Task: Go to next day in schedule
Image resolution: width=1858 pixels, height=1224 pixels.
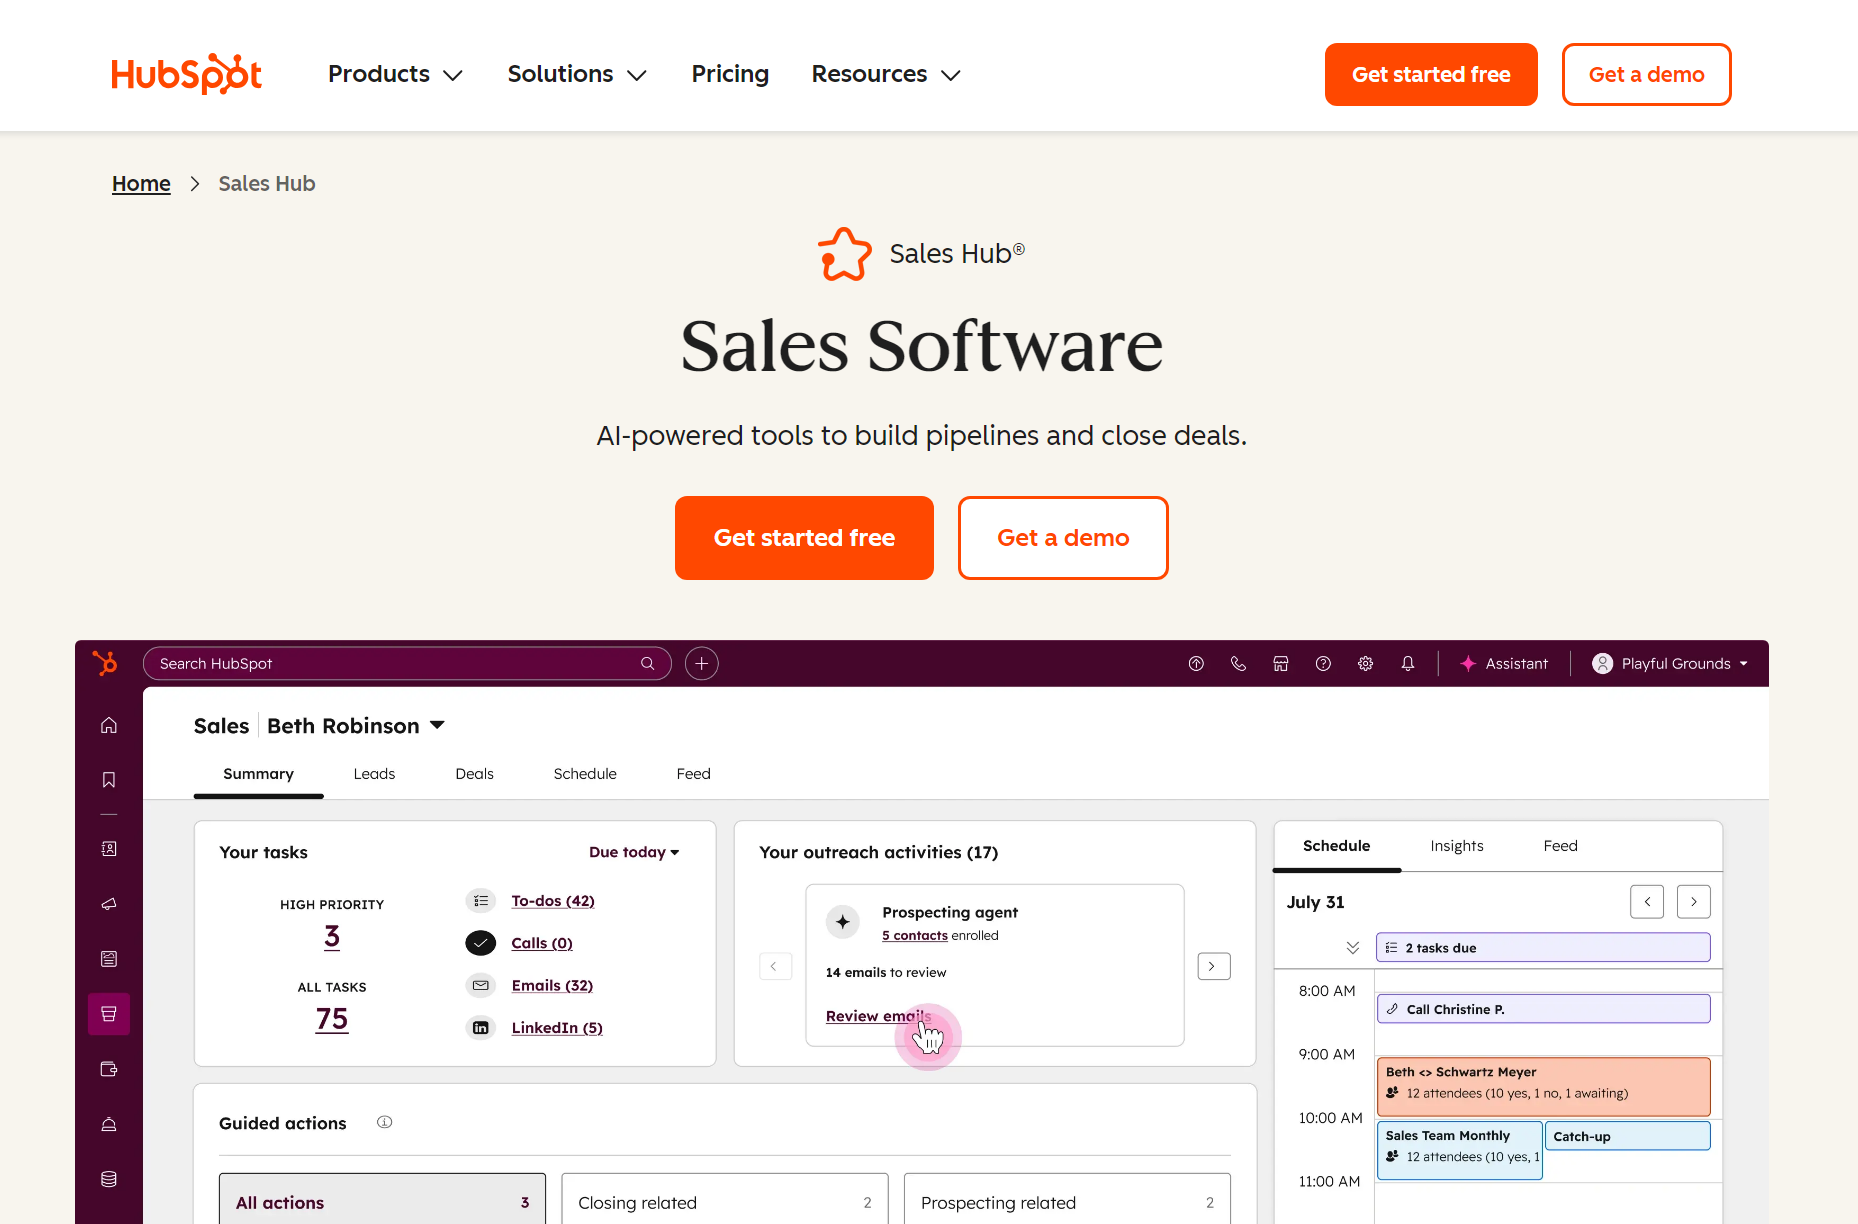Action: point(1693,902)
